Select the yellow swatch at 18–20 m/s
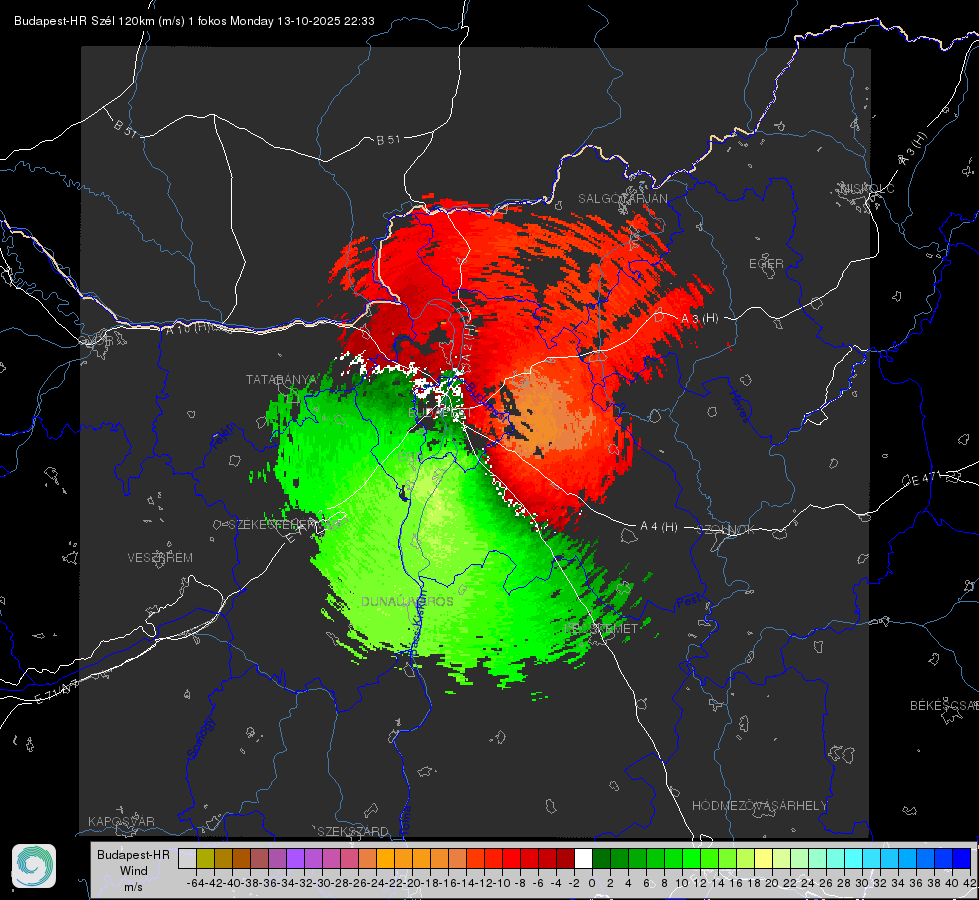 pyautogui.click(x=764, y=859)
